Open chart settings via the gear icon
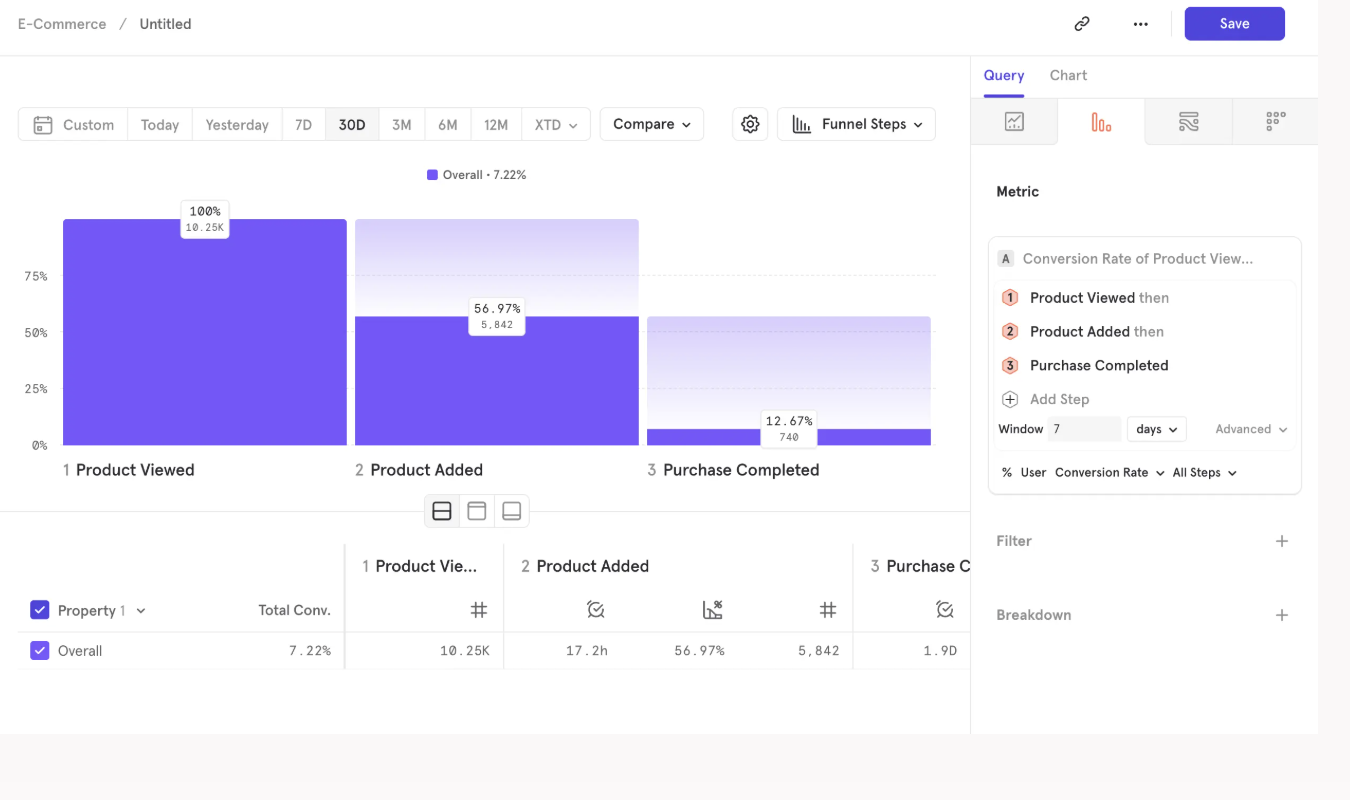Screen dimensions: 1350x800 [750, 123]
